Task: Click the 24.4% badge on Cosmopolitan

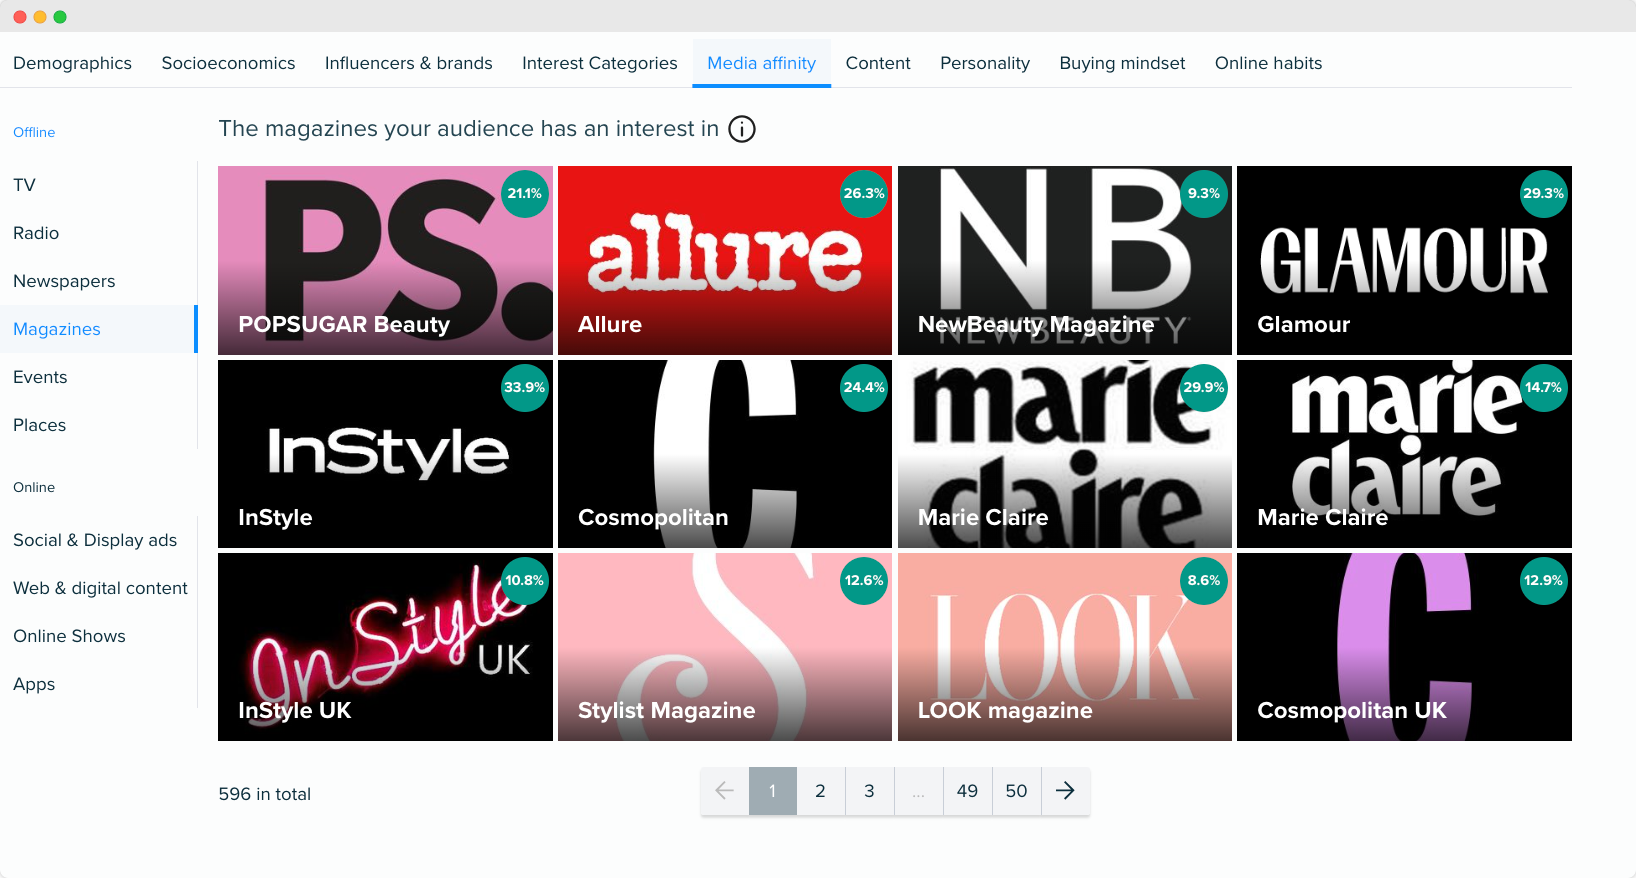Action: click(x=864, y=388)
